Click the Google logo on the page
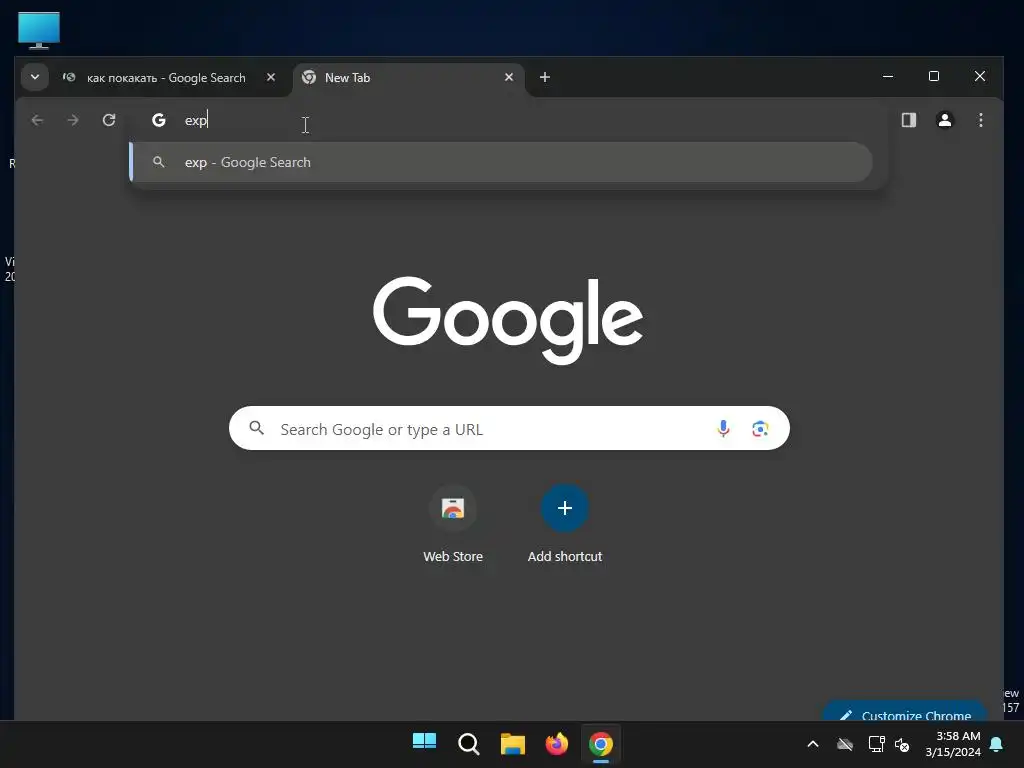The height and width of the screenshot is (768, 1024). click(508, 319)
